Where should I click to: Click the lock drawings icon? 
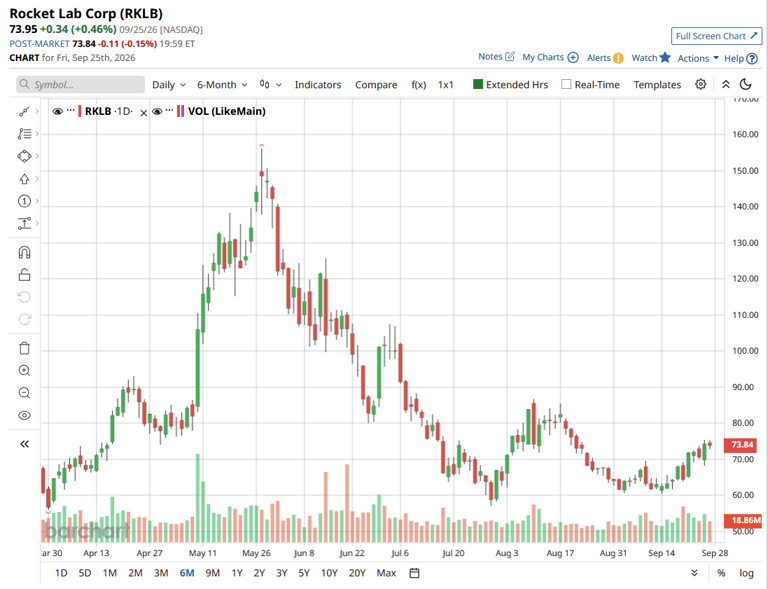coord(24,275)
